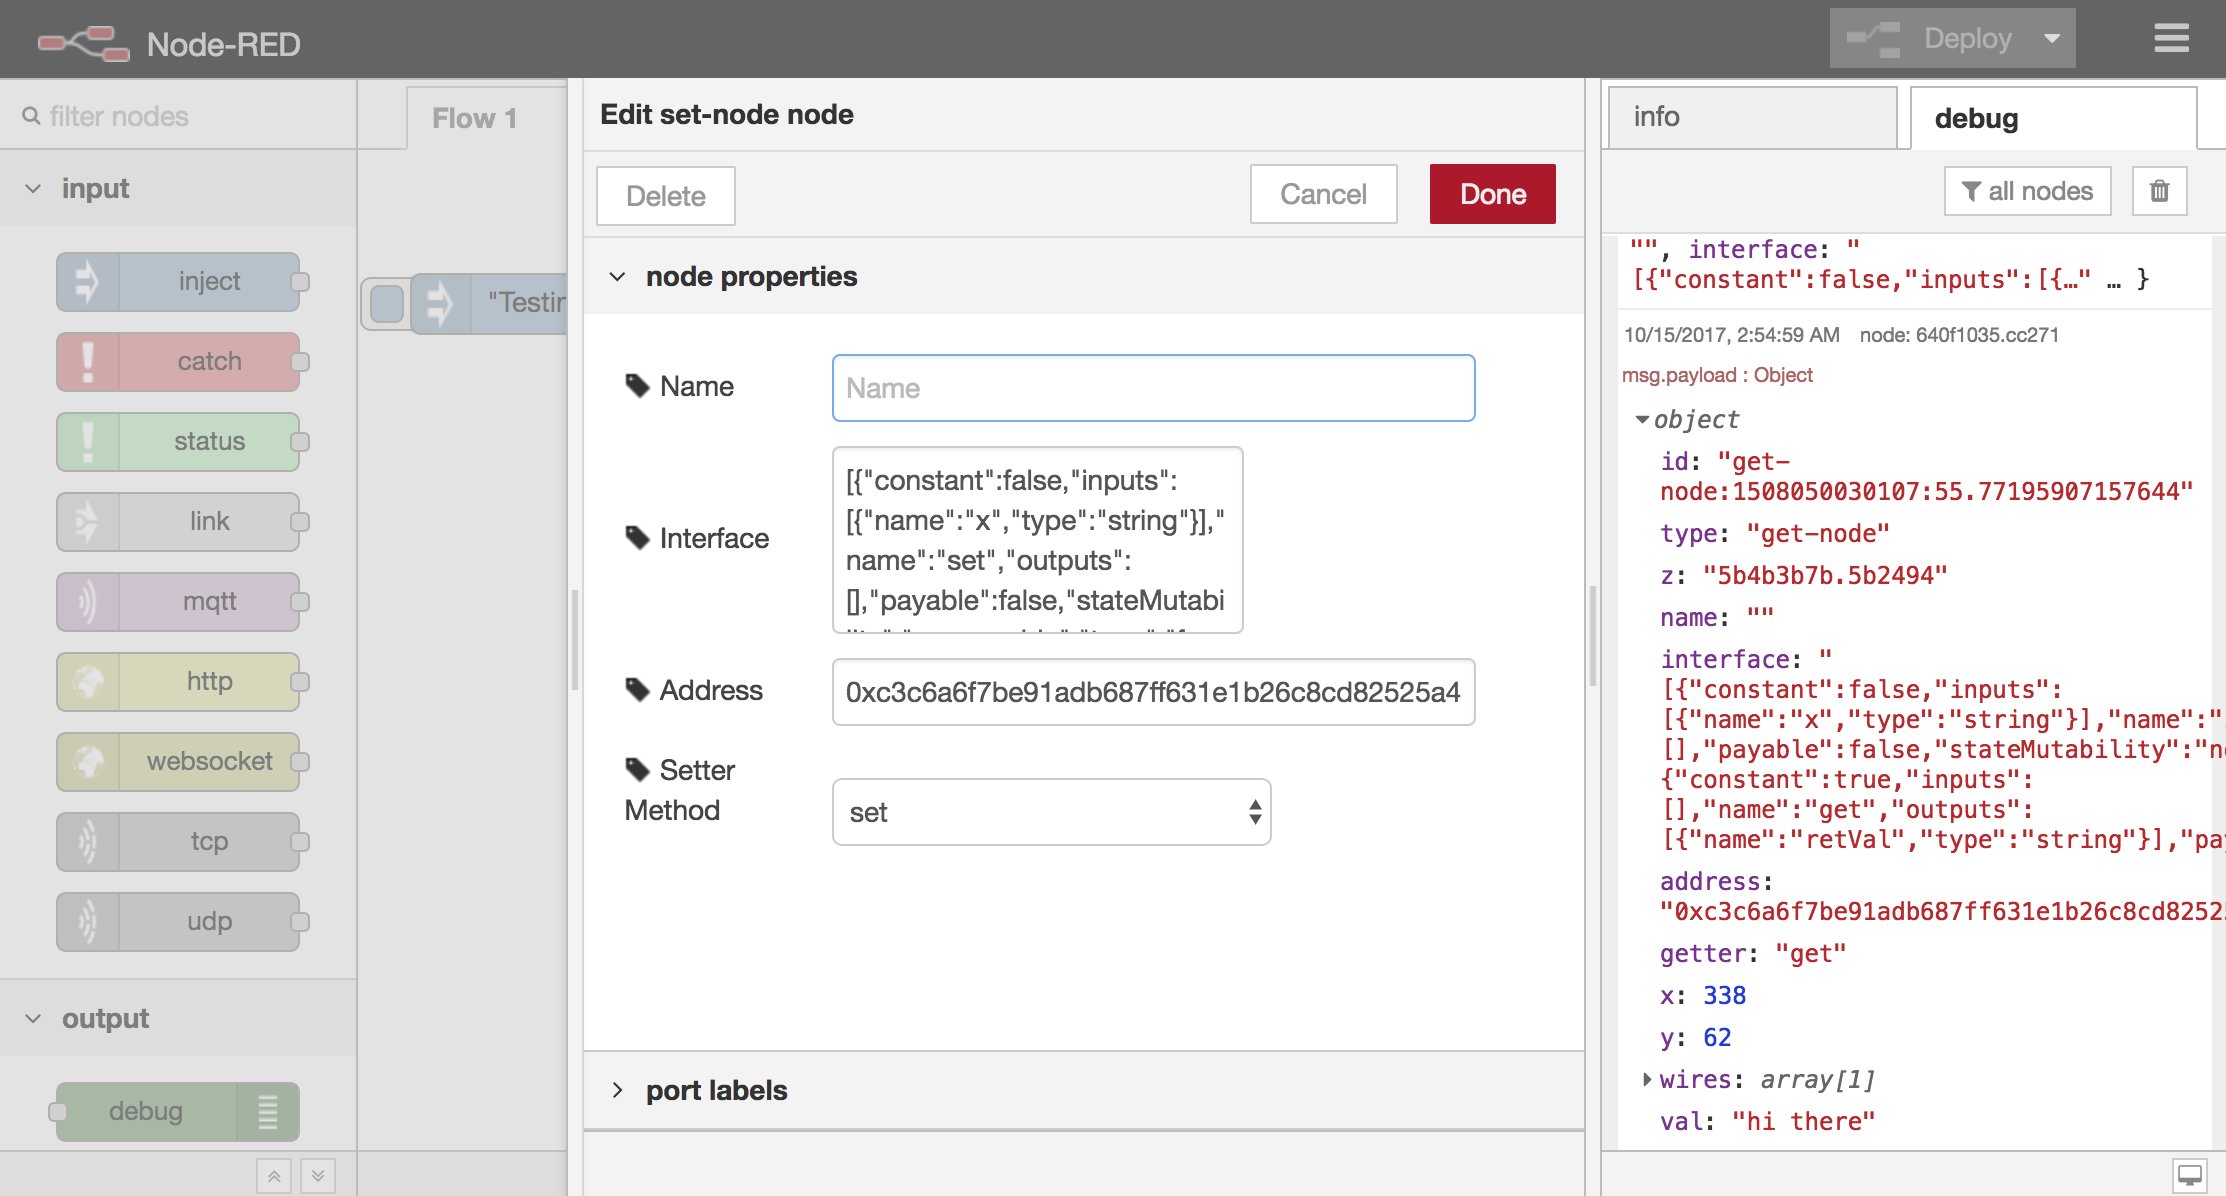Click the mqtt node signal icon
The width and height of the screenshot is (2226, 1196).
click(x=88, y=601)
